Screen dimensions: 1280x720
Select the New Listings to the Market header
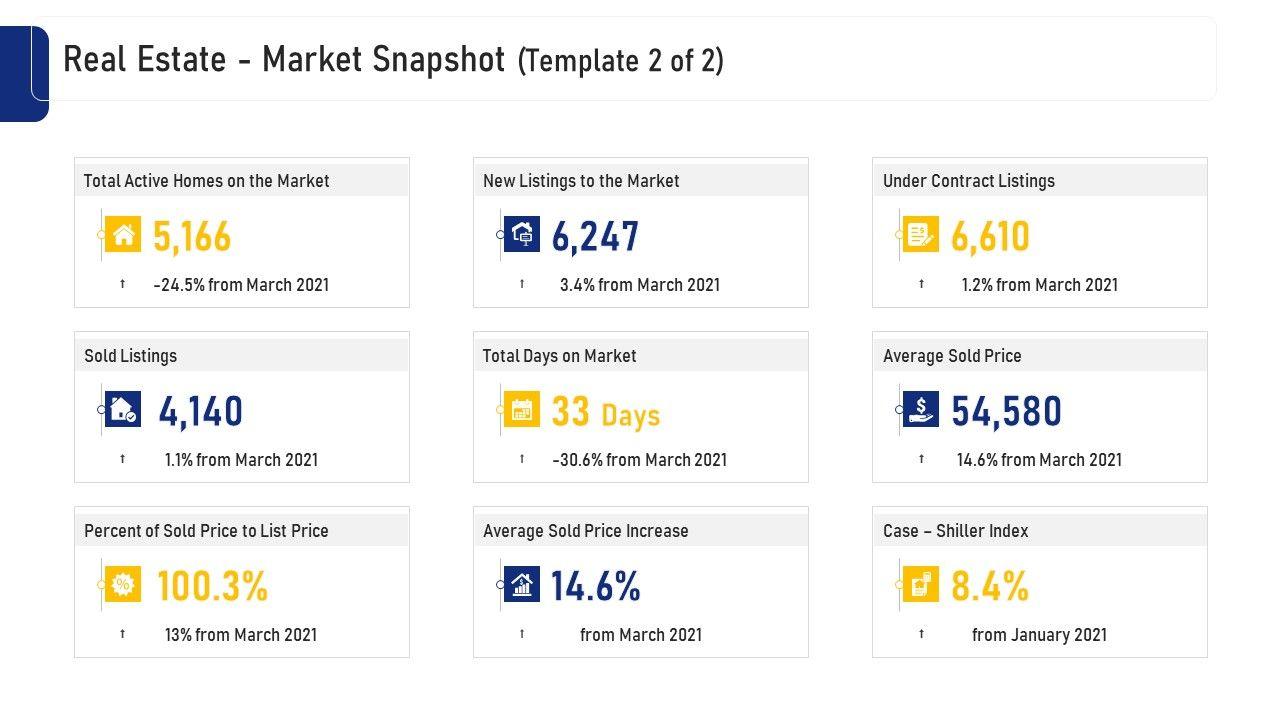[581, 181]
